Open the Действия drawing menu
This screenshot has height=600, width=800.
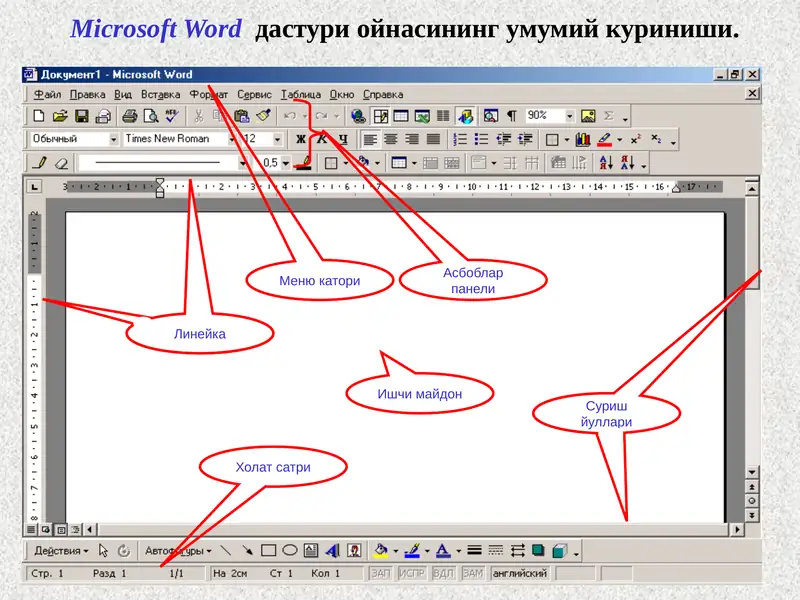click(61, 551)
